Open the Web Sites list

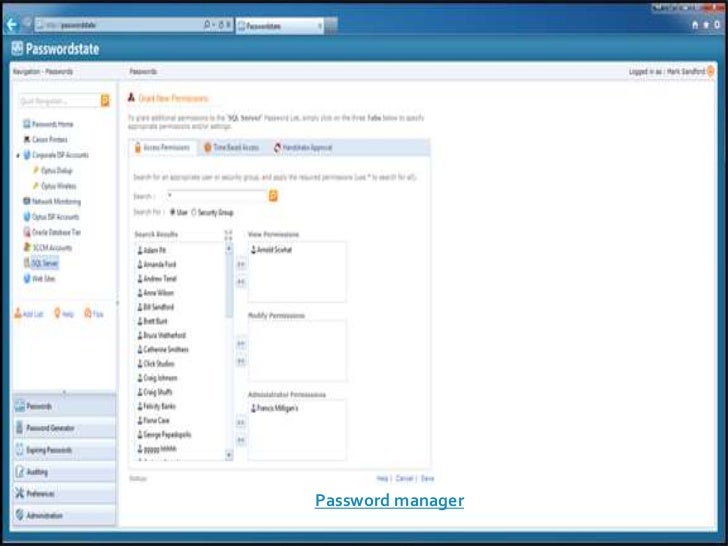[39, 279]
